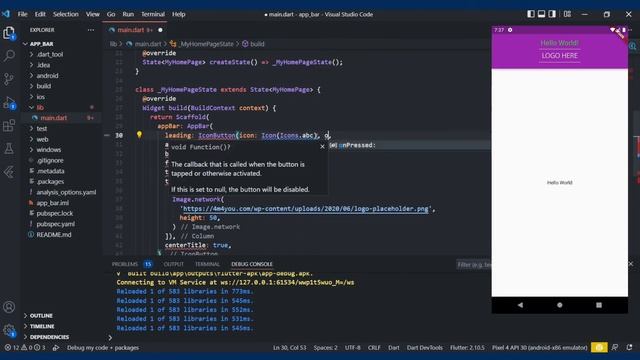Open the Search view in activity bar

9,56
